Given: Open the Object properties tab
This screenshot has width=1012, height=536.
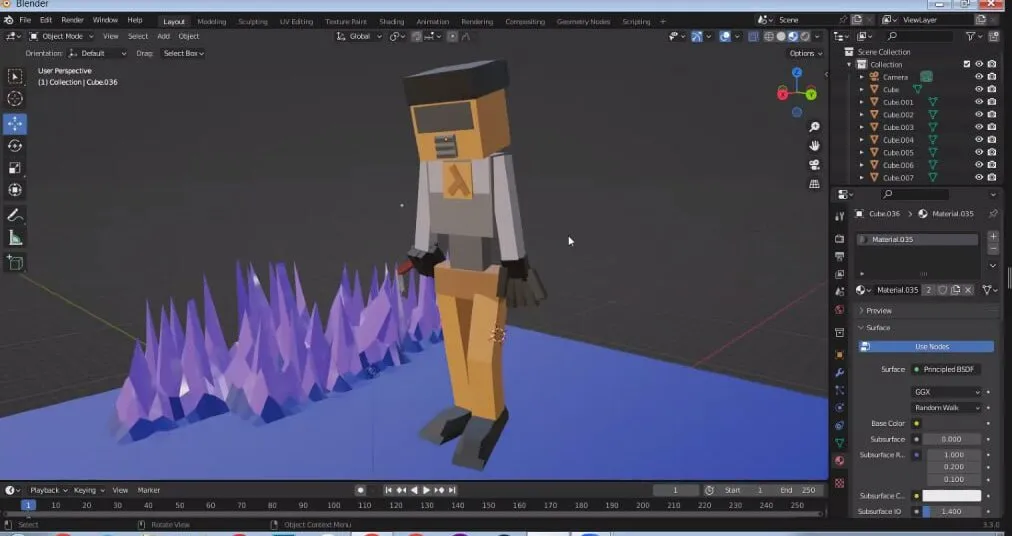Looking at the screenshot, I should point(839,355).
